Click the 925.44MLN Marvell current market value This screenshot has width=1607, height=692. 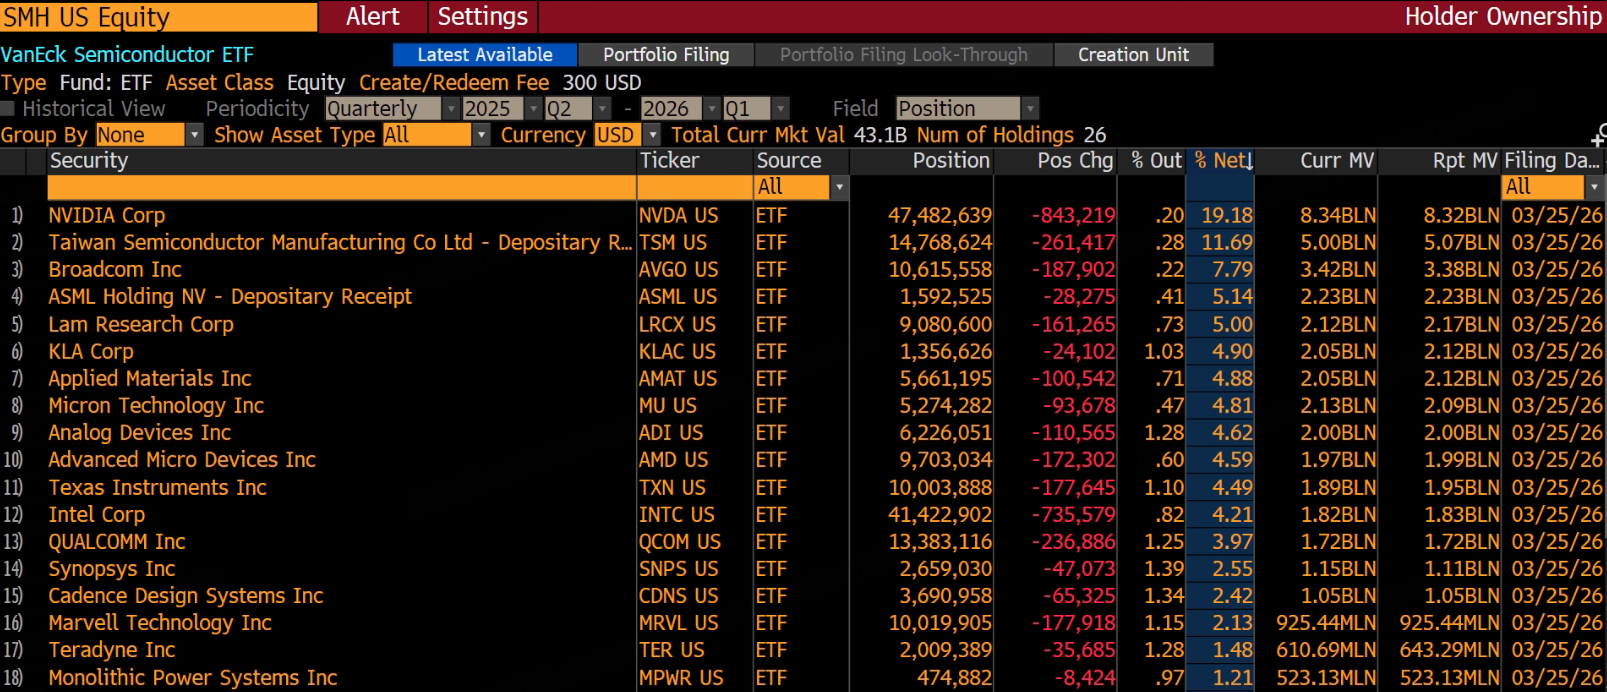(x=1326, y=623)
